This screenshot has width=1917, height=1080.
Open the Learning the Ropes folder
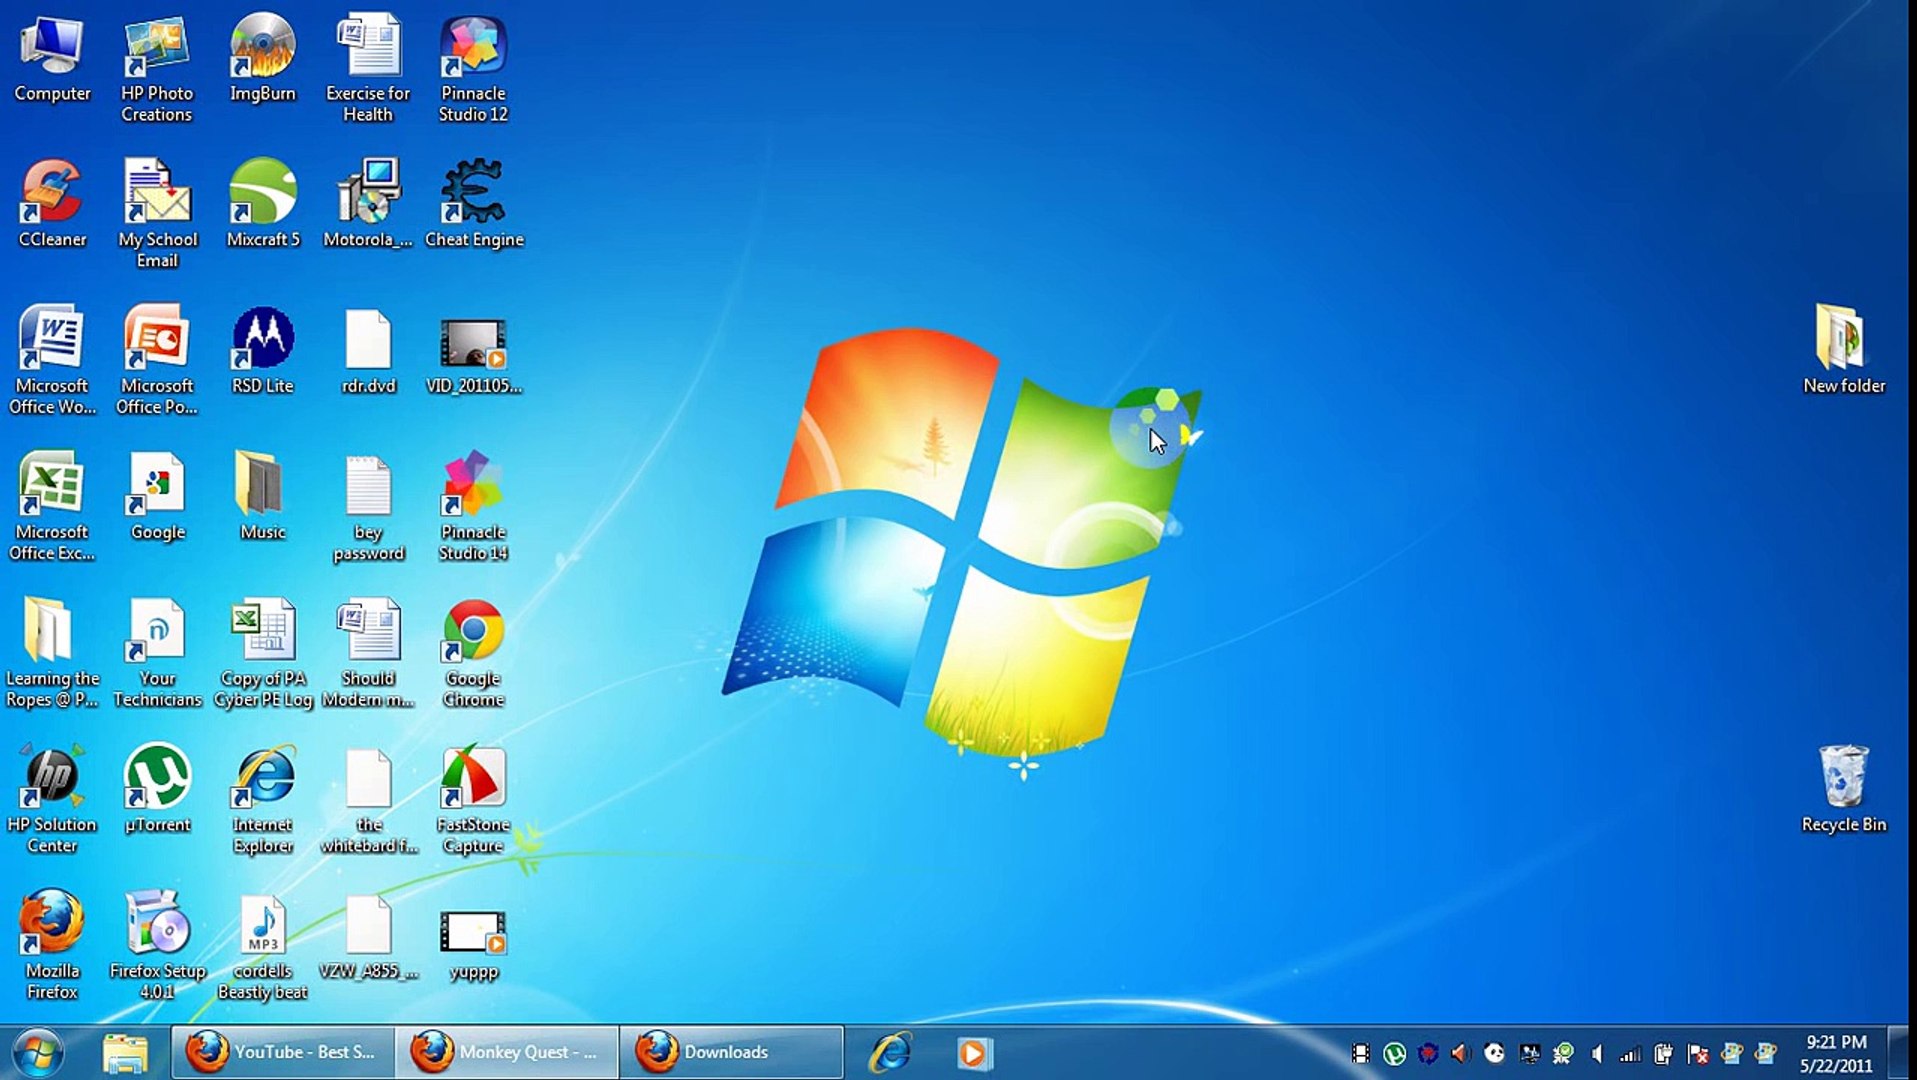click(52, 653)
